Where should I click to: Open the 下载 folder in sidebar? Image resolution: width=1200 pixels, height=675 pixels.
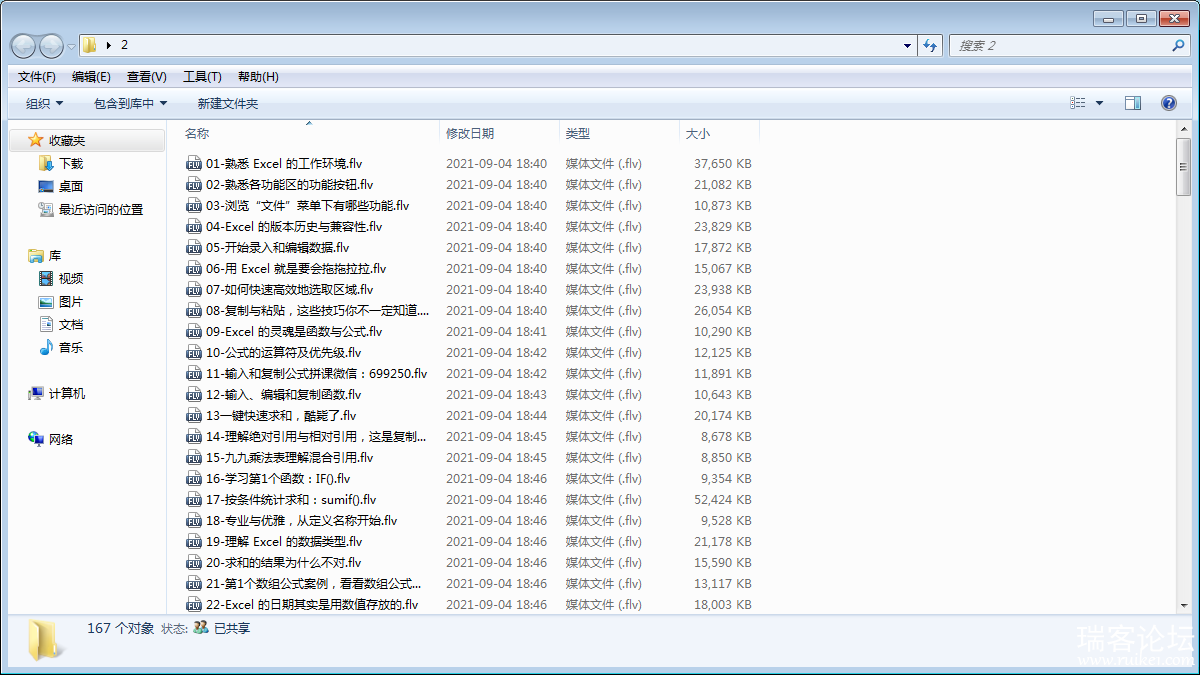[x=71, y=164]
